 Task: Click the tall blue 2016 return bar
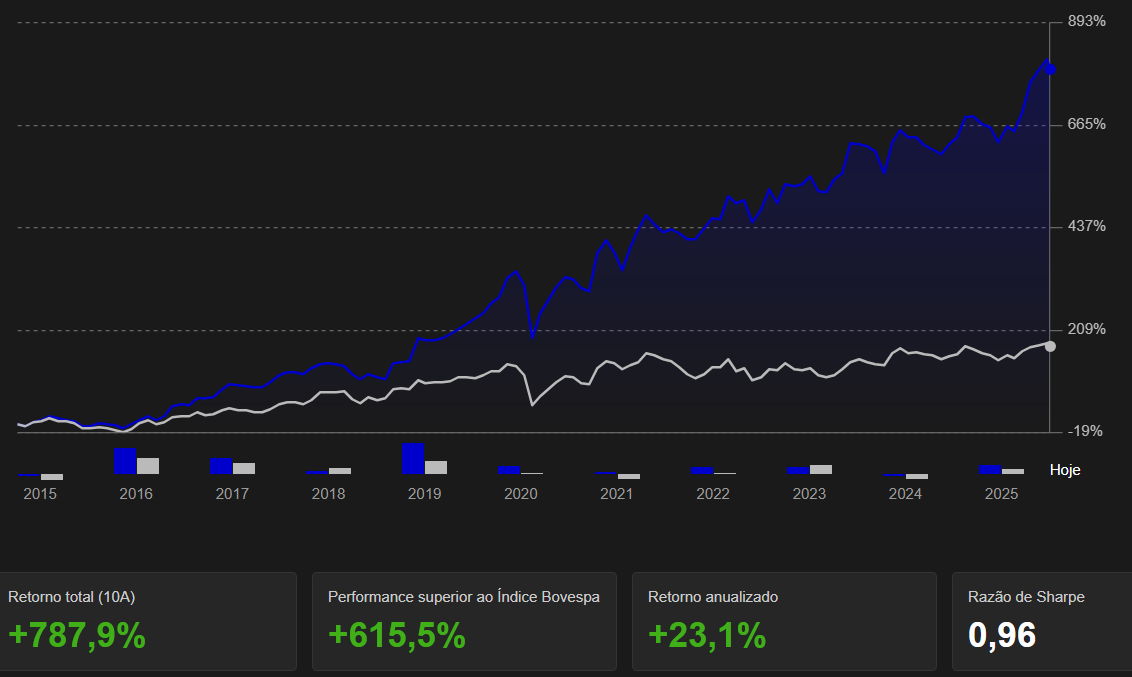(x=124, y=460)
